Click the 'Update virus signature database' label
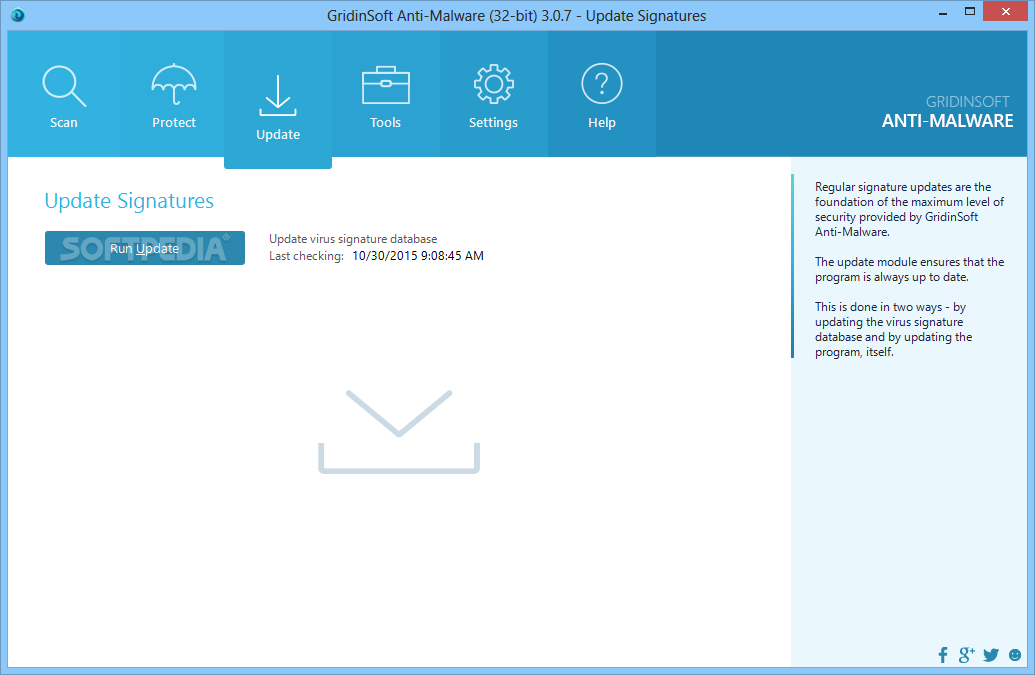 point(353,239)
